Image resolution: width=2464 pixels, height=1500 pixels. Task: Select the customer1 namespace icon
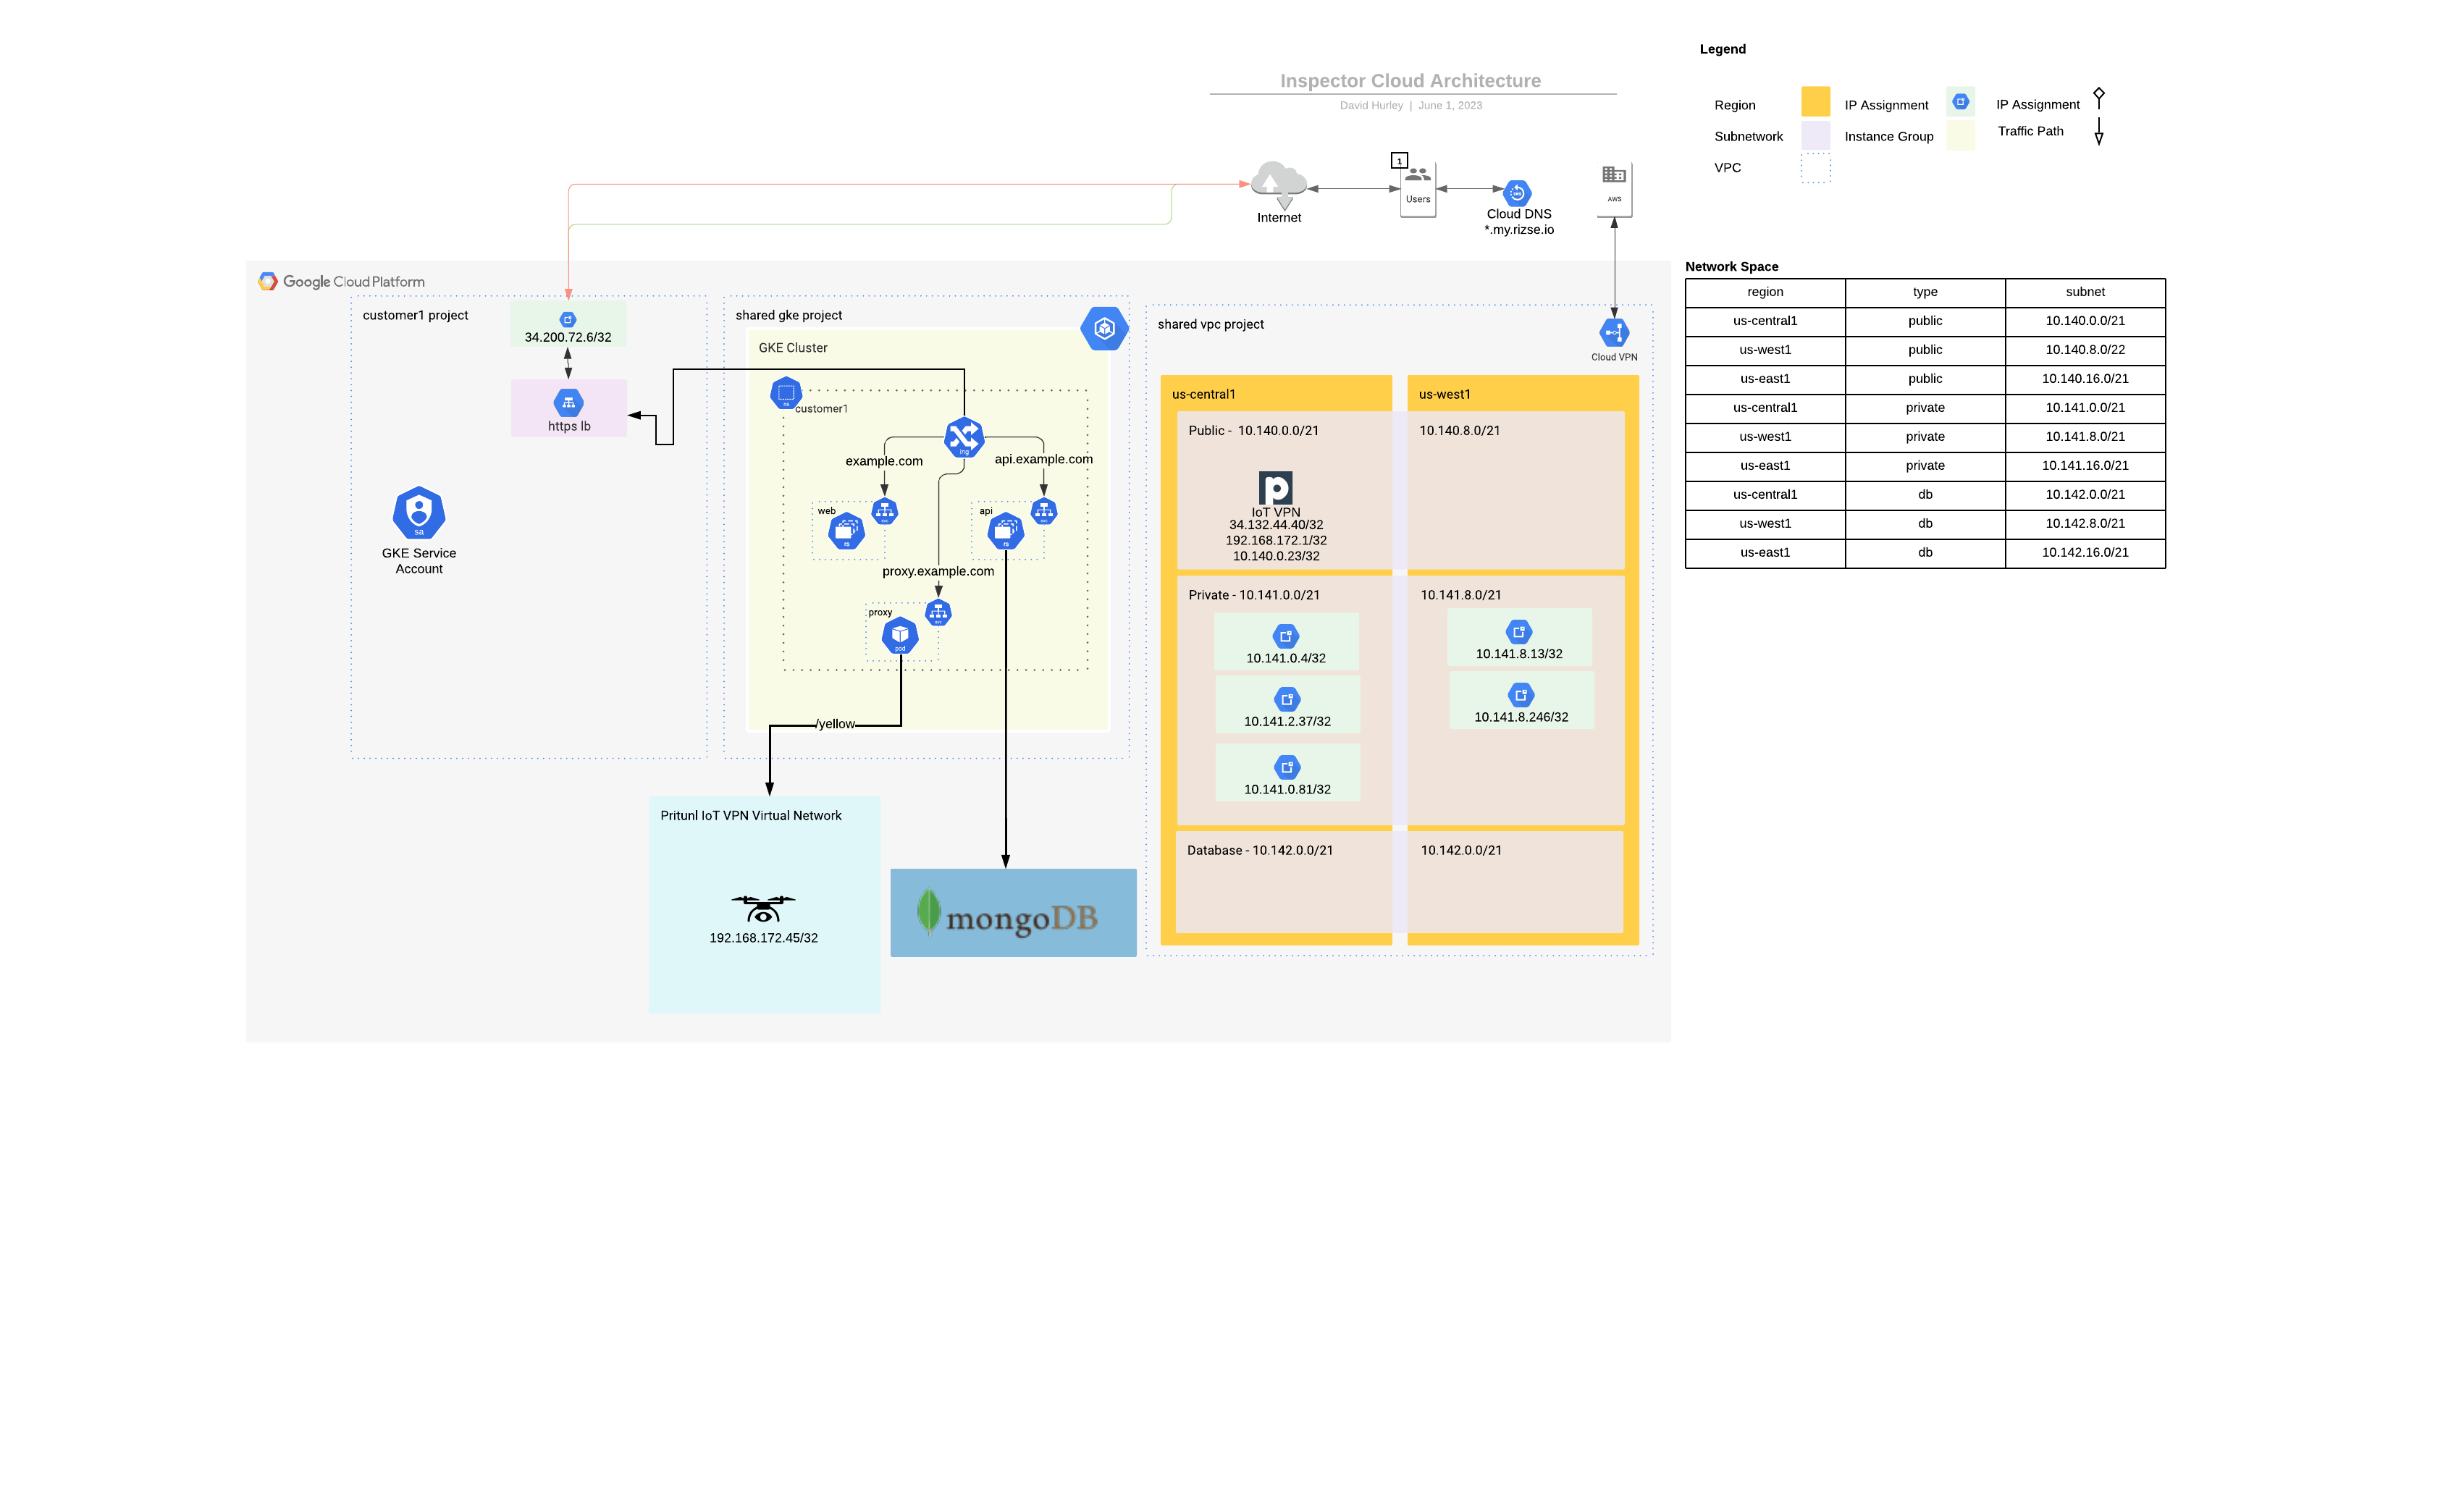tap(786, 393)
